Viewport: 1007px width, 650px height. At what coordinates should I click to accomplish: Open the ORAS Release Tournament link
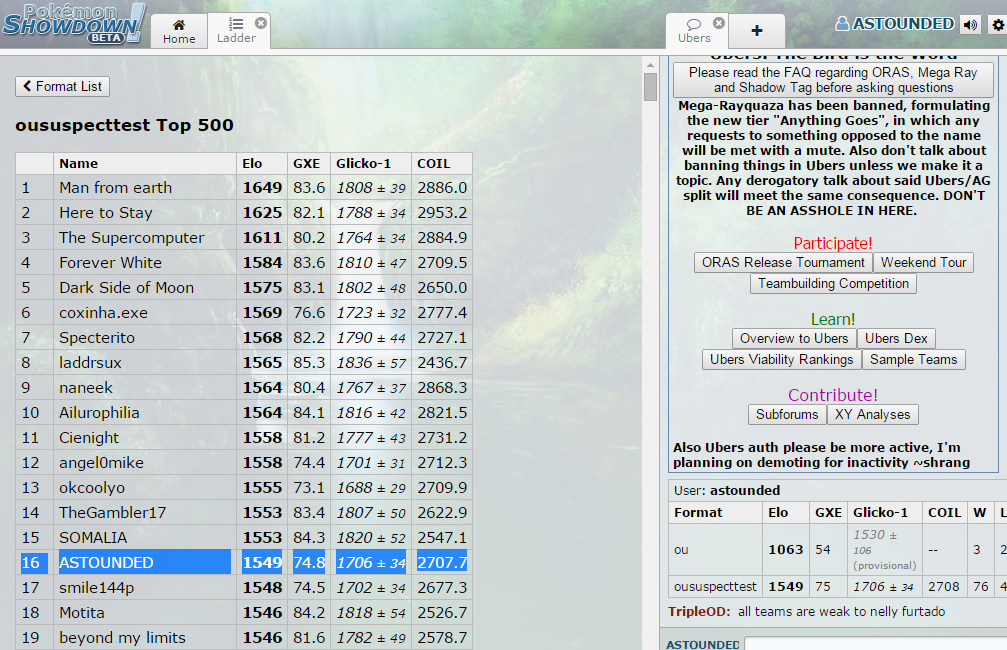click(783, 263)
